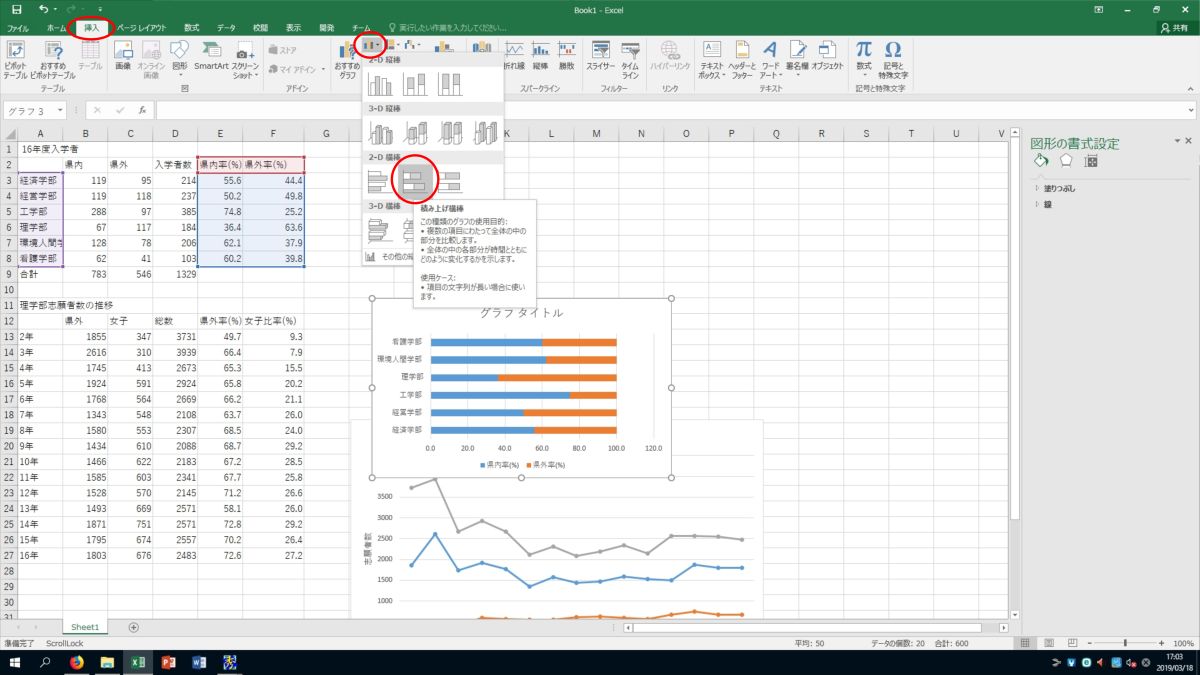Image resolution: width=1200 pixels, height=675 pixels.
Task: Switch to the ページレイアウト tab
Action: click(142, 28)
